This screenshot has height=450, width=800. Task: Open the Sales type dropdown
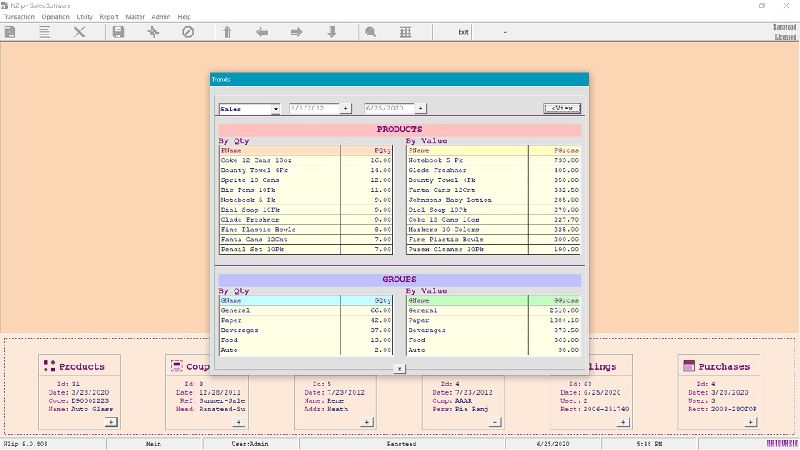pos(275,109)
